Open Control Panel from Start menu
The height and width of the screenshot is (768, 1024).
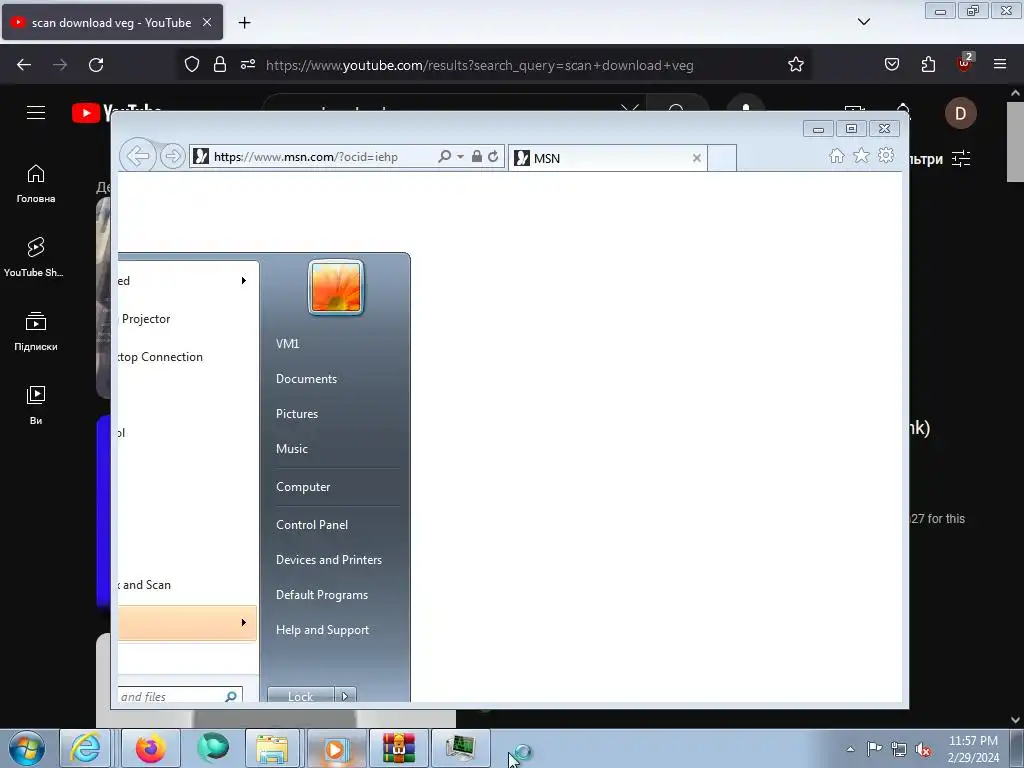click(312, 525)
